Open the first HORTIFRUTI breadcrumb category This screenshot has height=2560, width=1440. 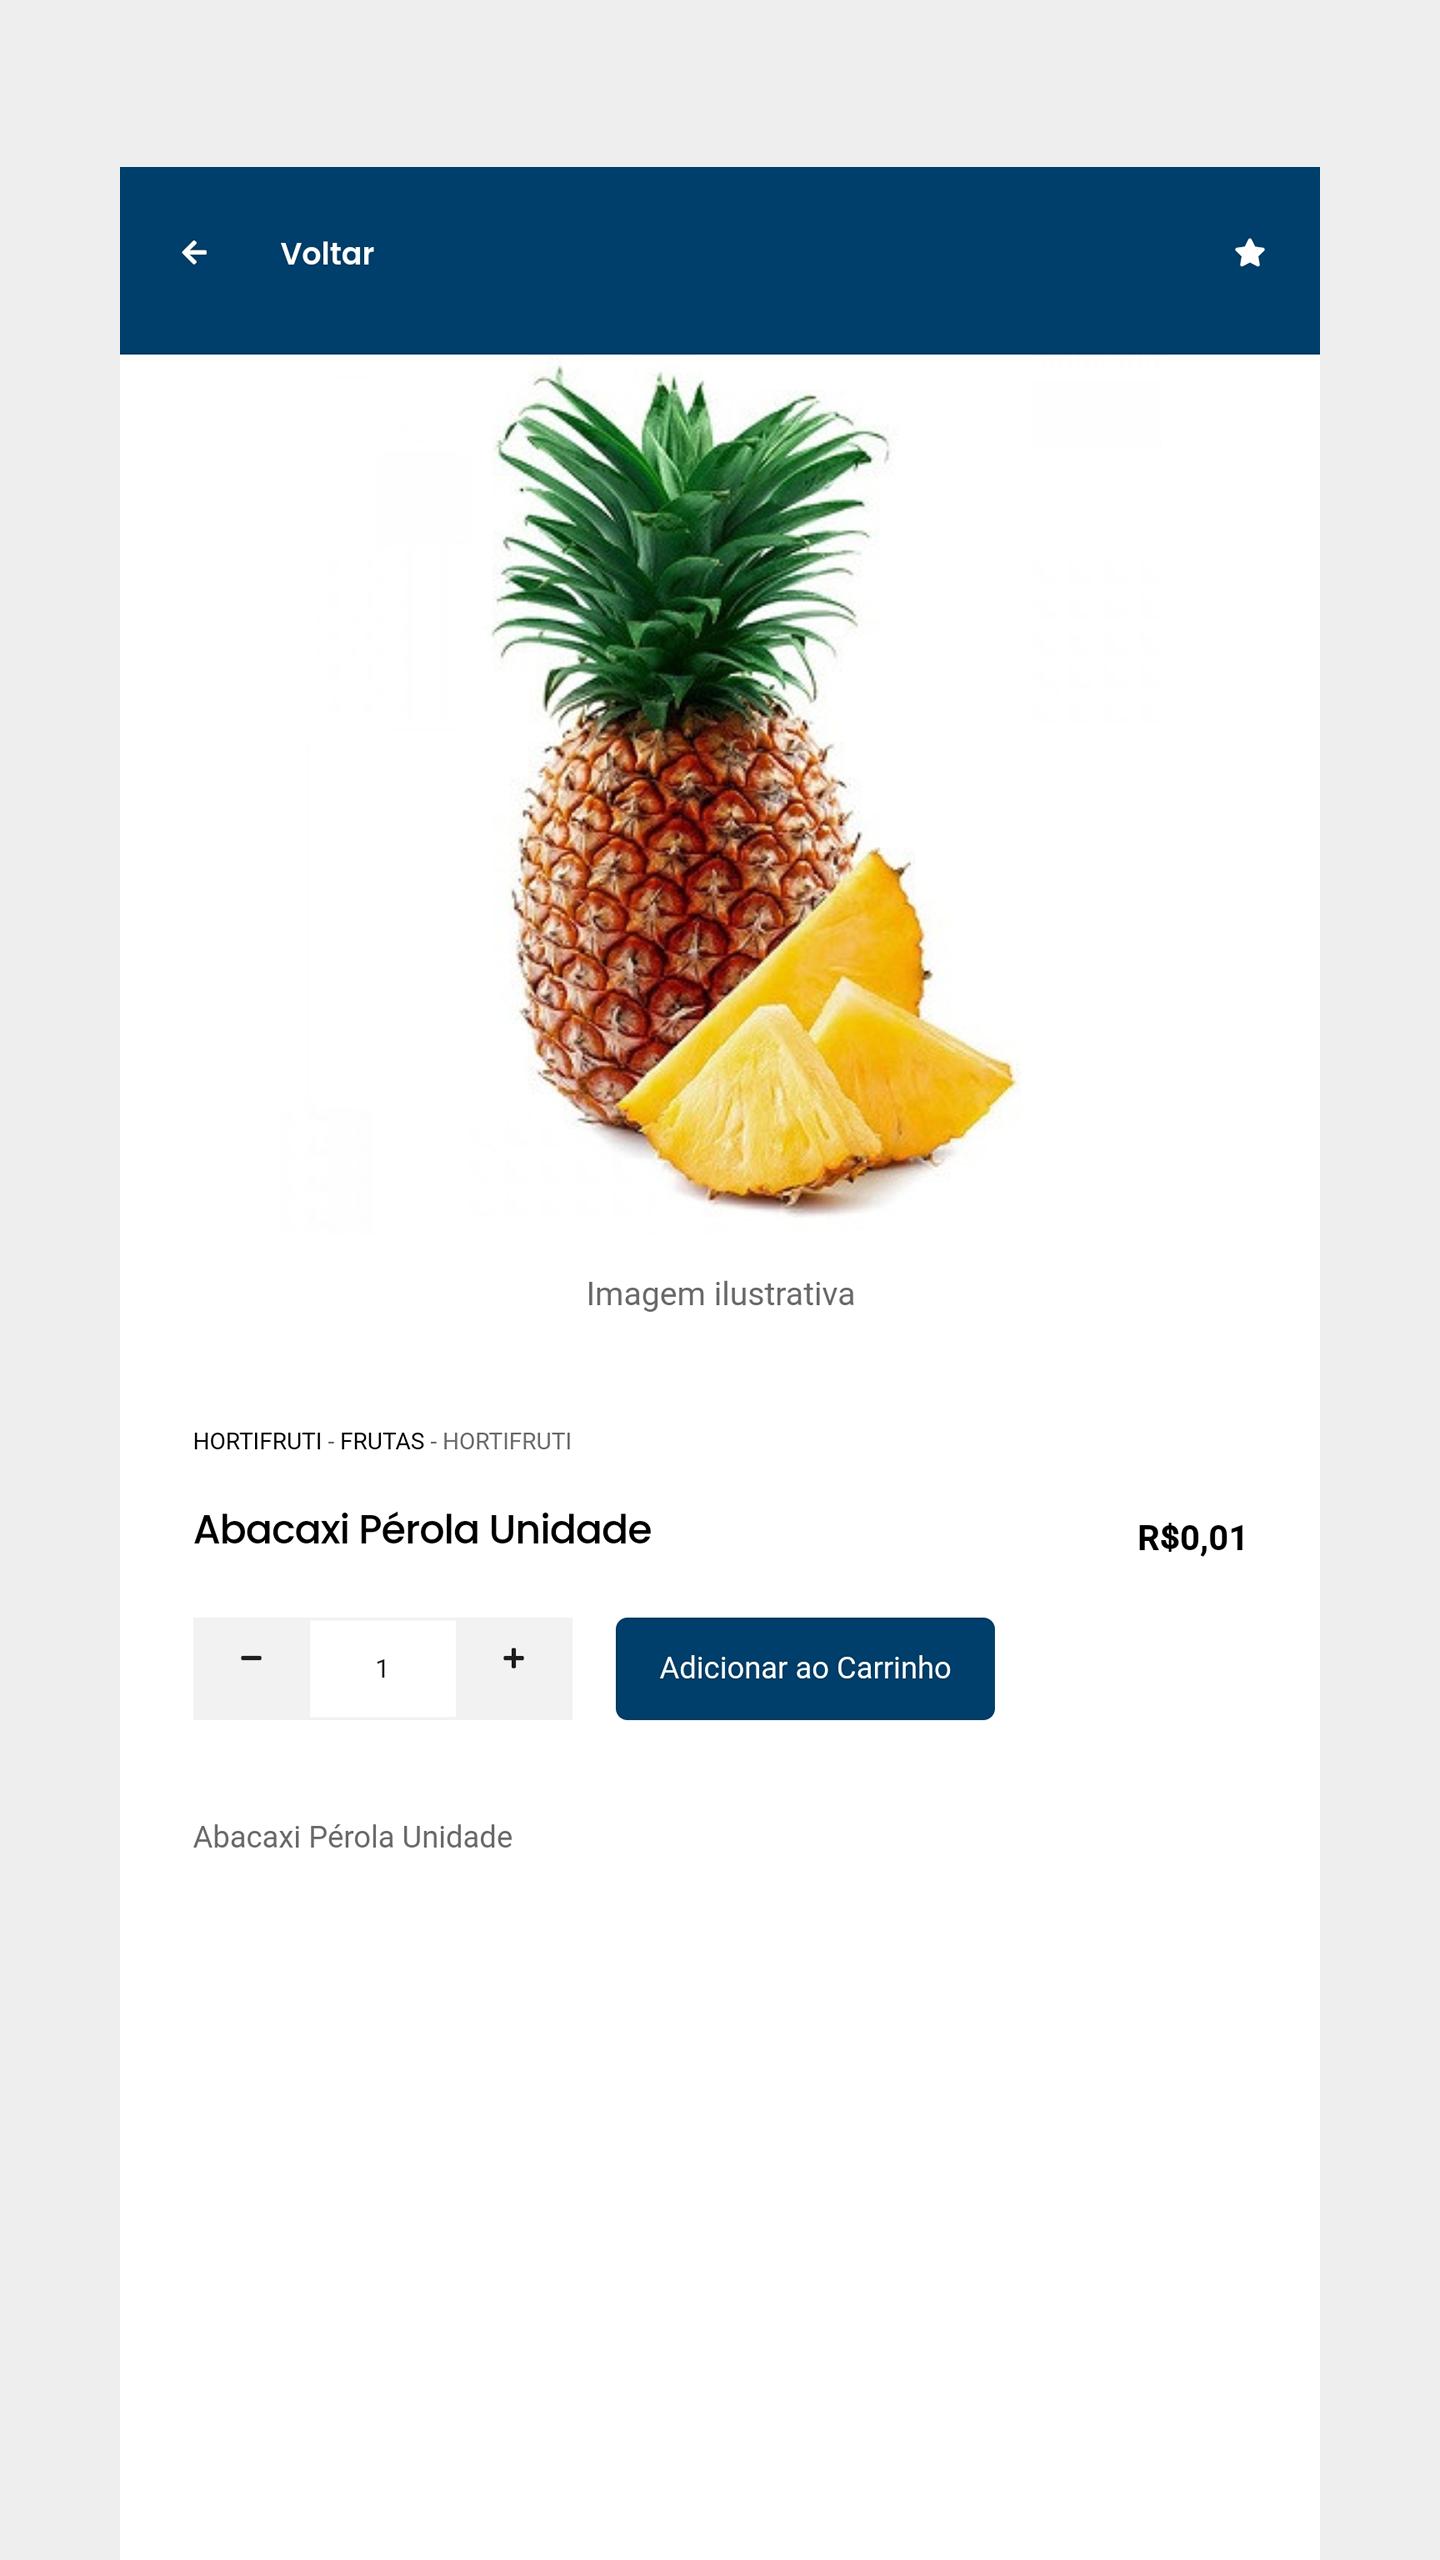click(x=257, y=1441)
